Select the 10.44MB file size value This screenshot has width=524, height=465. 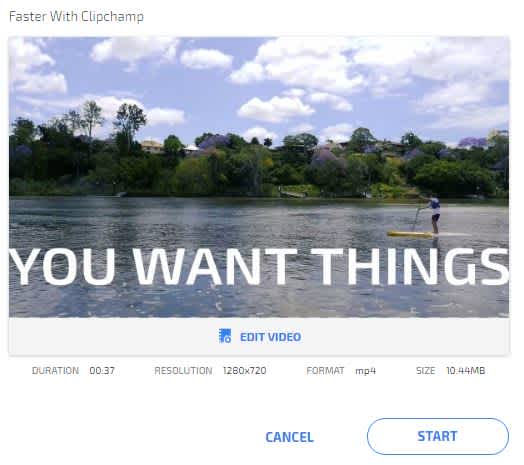[x=466, y=370]
